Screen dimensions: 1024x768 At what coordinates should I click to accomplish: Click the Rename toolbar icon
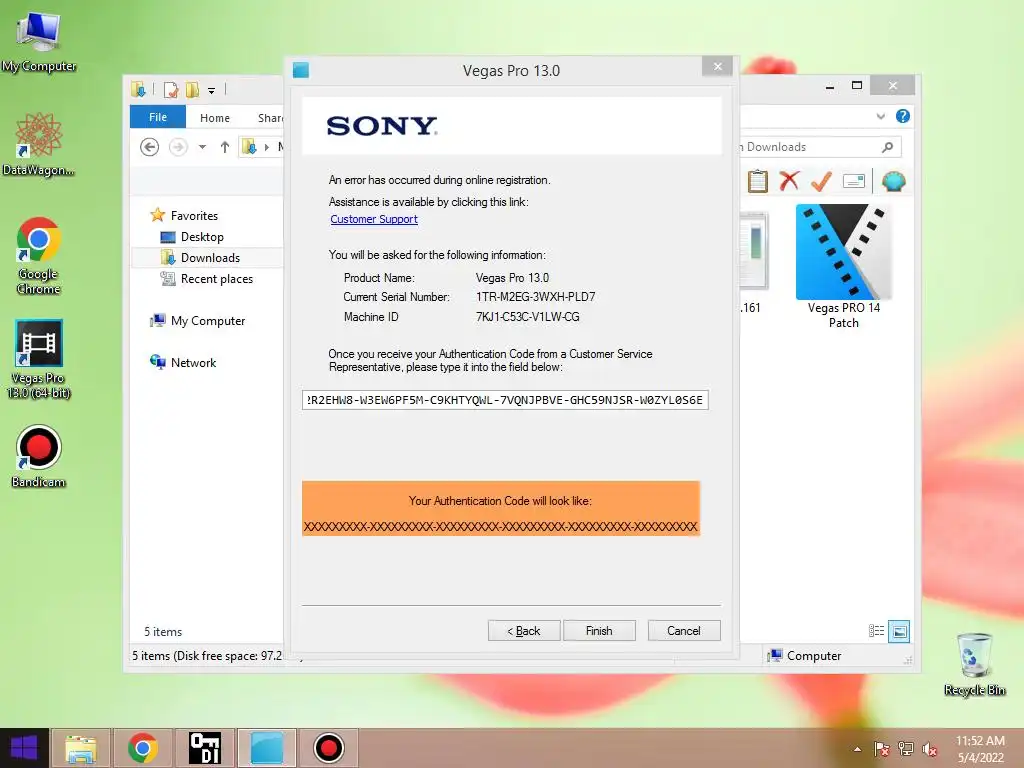click(854, 181)
